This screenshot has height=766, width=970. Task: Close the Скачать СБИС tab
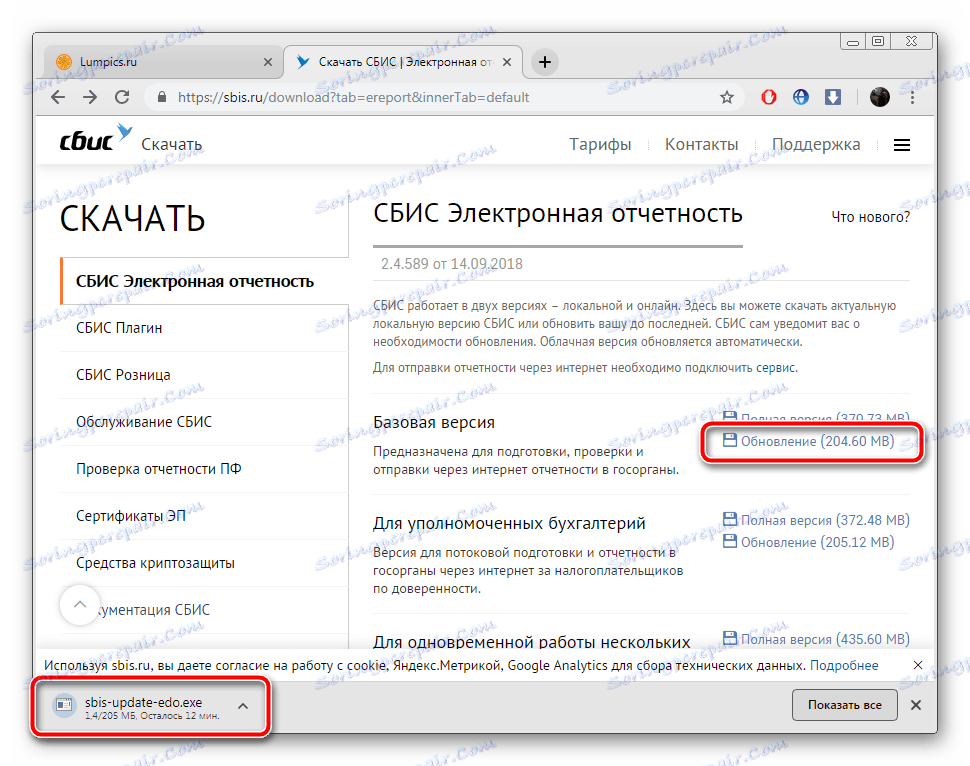point(507,62)
